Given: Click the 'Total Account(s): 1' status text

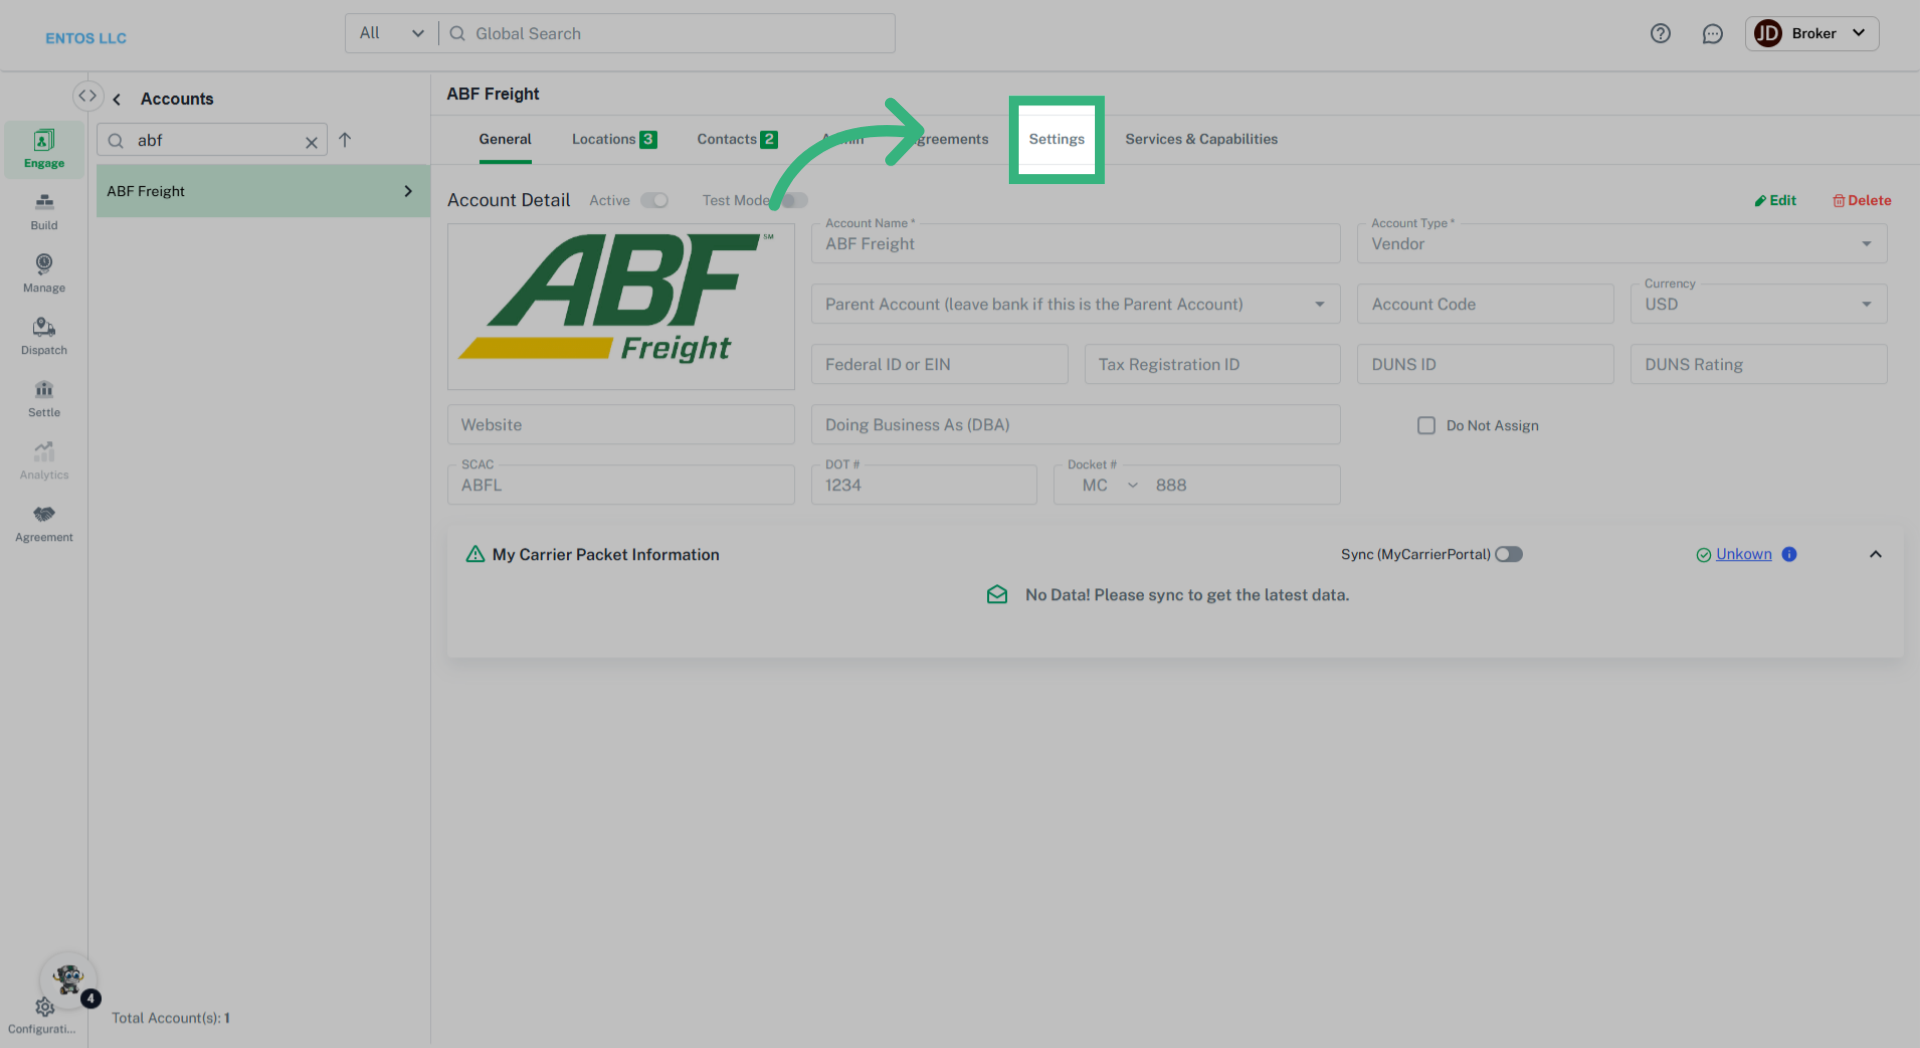Looking at the screenshot, I should [x=170, y=1018].
